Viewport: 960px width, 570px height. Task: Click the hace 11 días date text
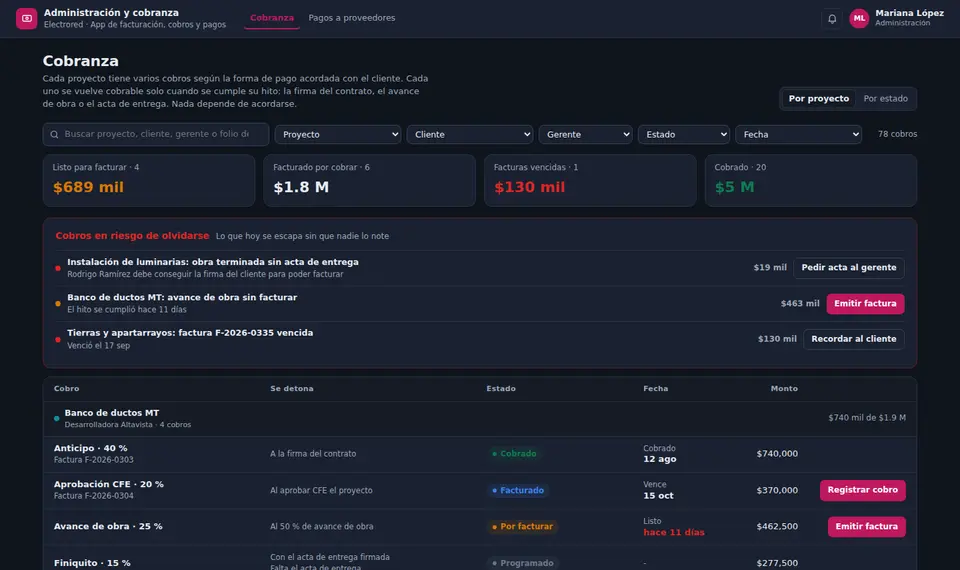(x=673, y=533)
